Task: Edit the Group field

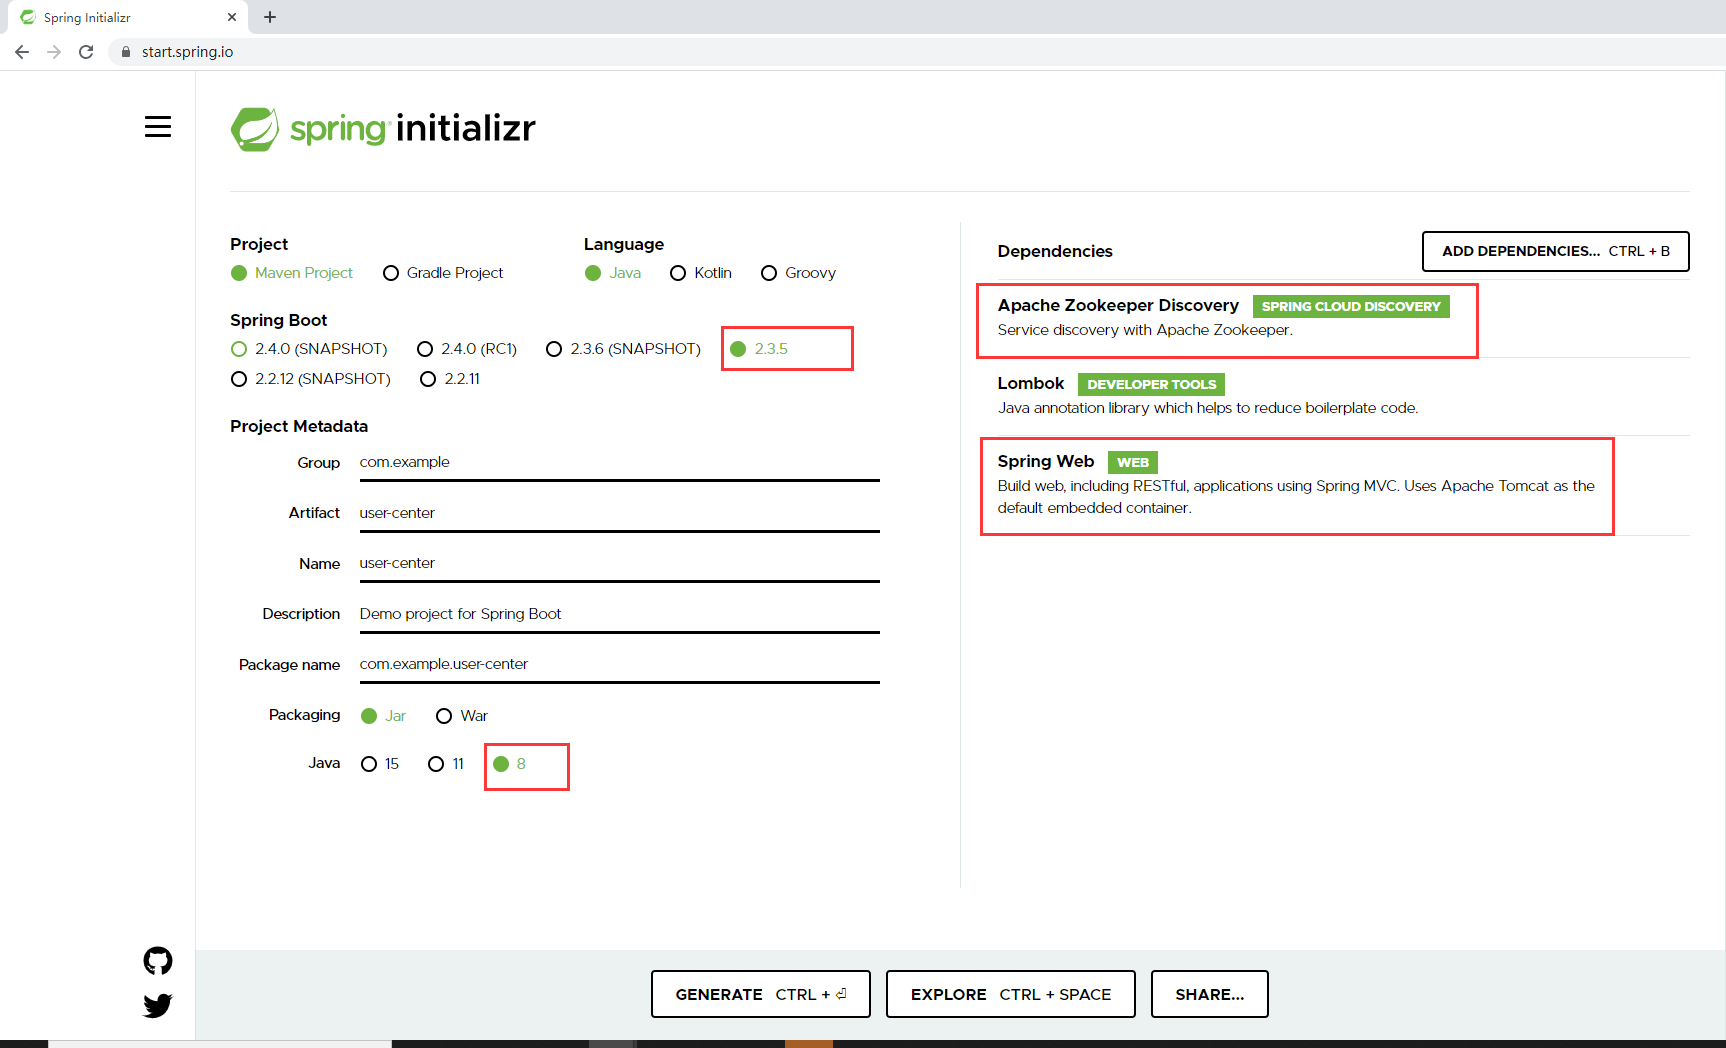Action: pyautogui.click(x=619, y=463)
